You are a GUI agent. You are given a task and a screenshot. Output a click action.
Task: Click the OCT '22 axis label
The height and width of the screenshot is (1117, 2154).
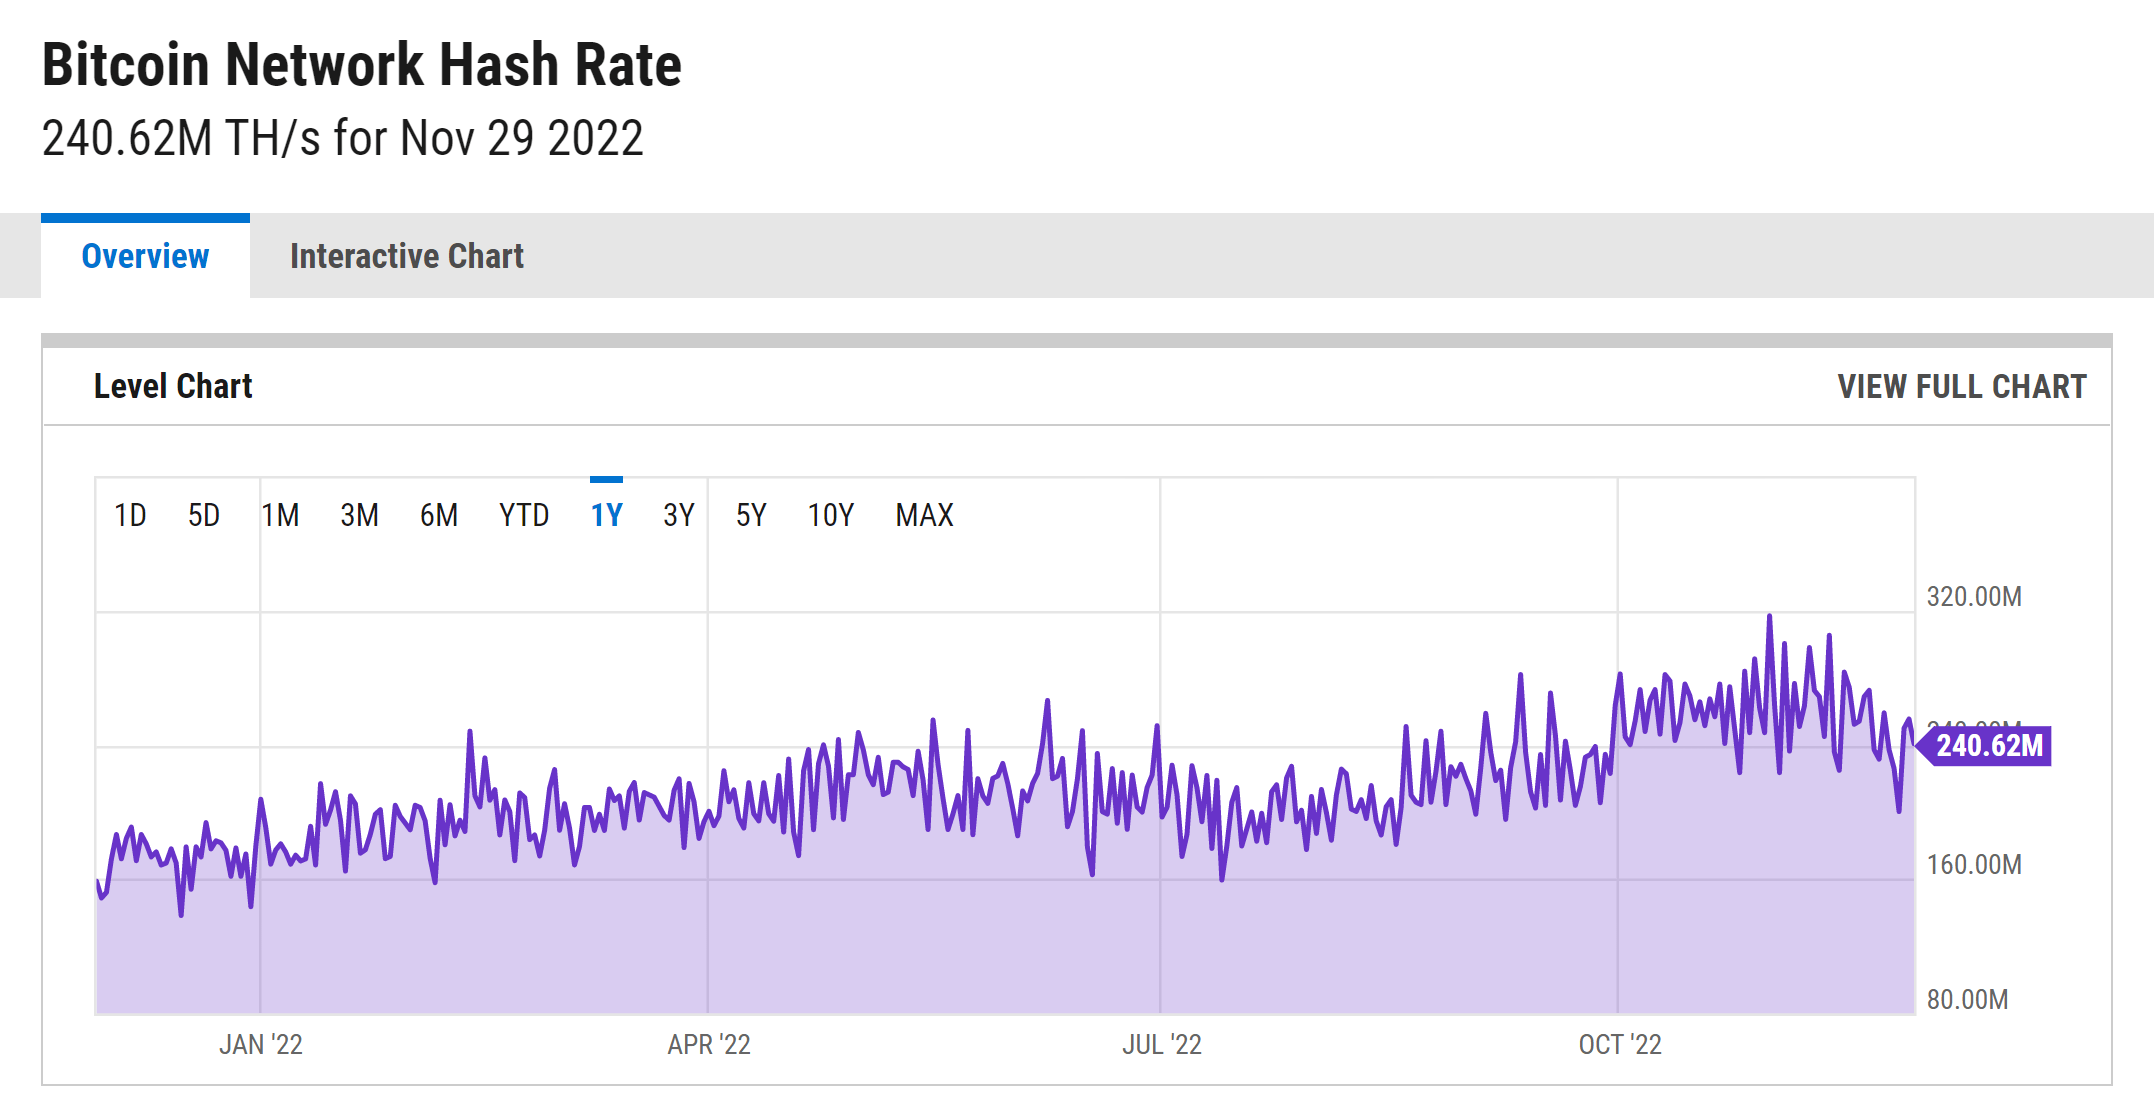[1620, 1044]
